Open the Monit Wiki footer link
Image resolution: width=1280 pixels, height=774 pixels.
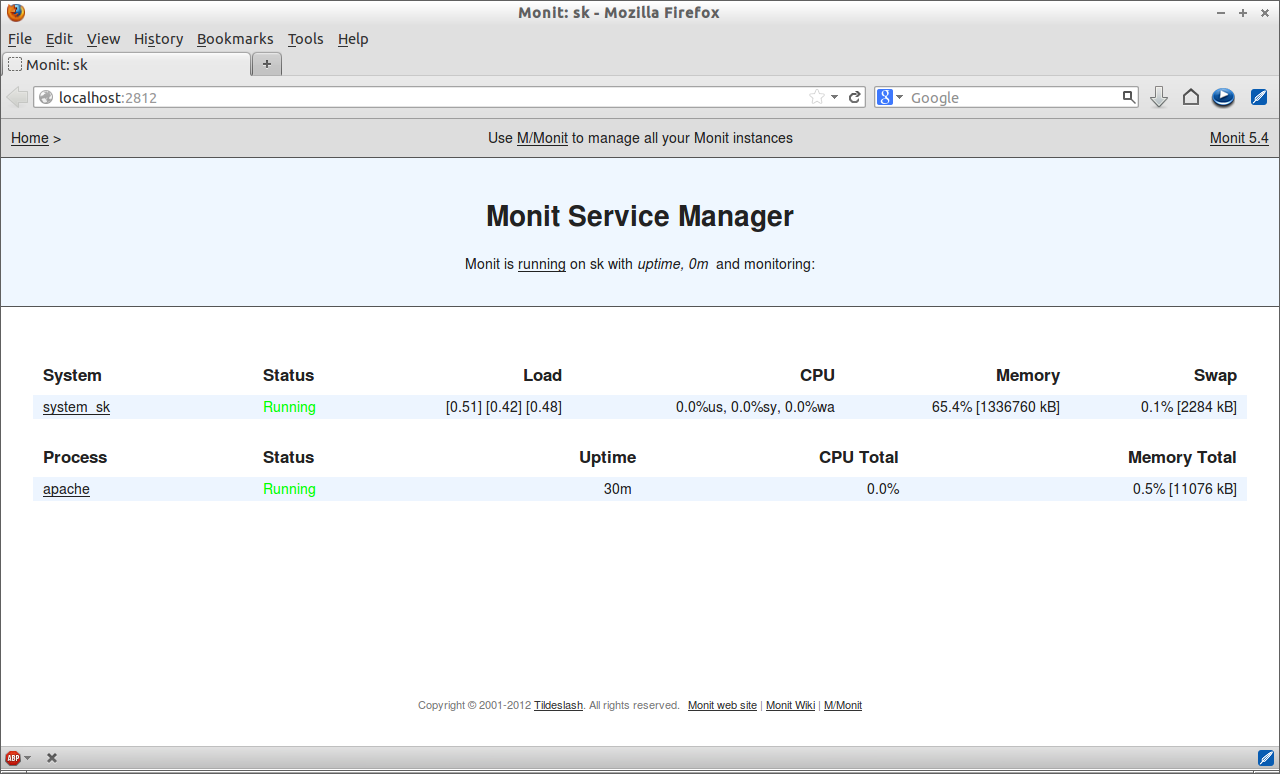click(x=790, y=705)
